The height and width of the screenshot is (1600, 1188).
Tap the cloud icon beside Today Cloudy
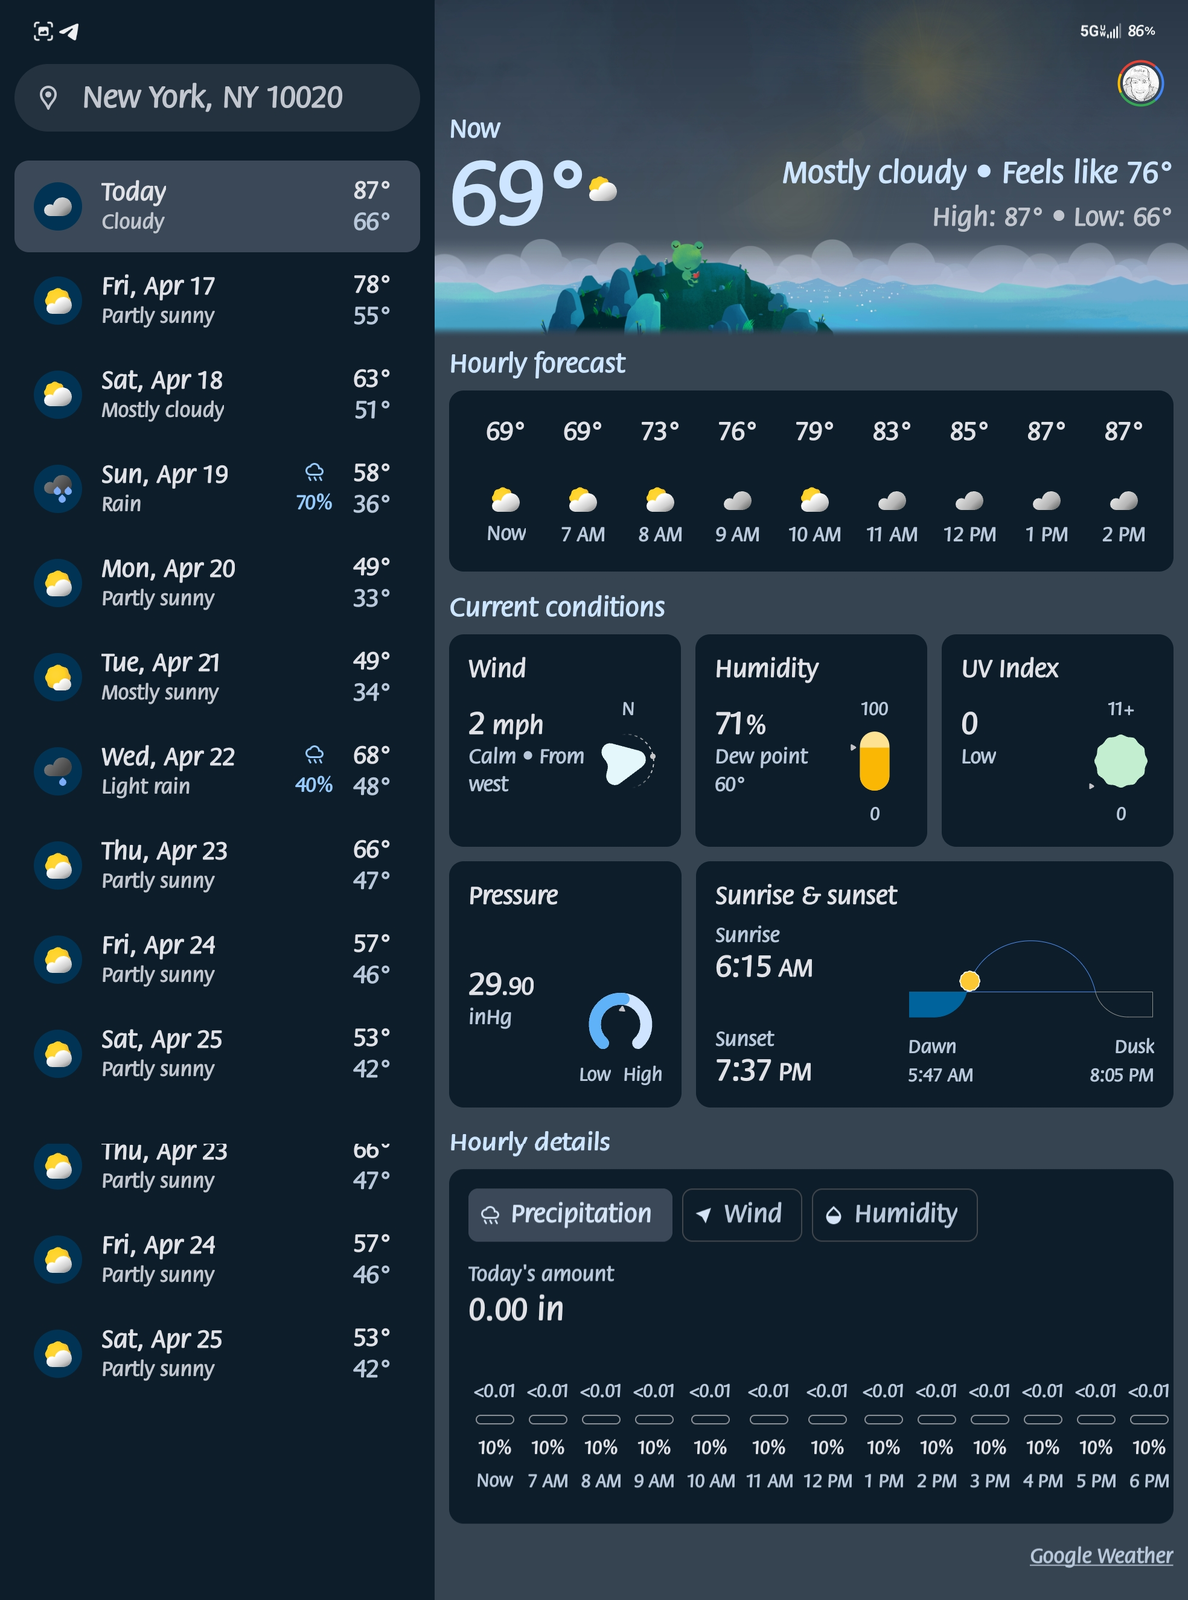tap(58, 206)
